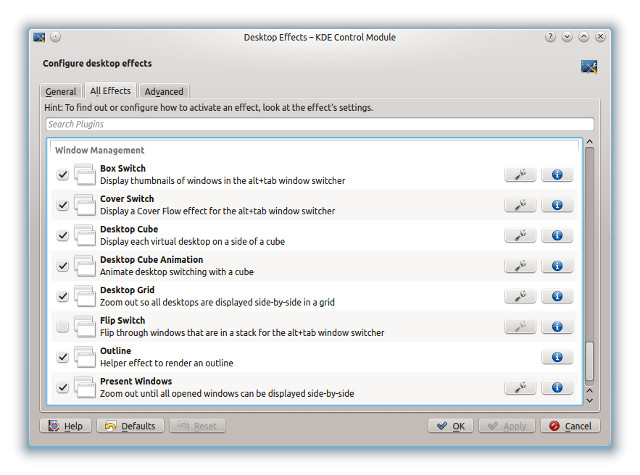Disable the Box Switch effect checkbox
Viewport: 640px width, 475px height.
(x=63, y=175)
